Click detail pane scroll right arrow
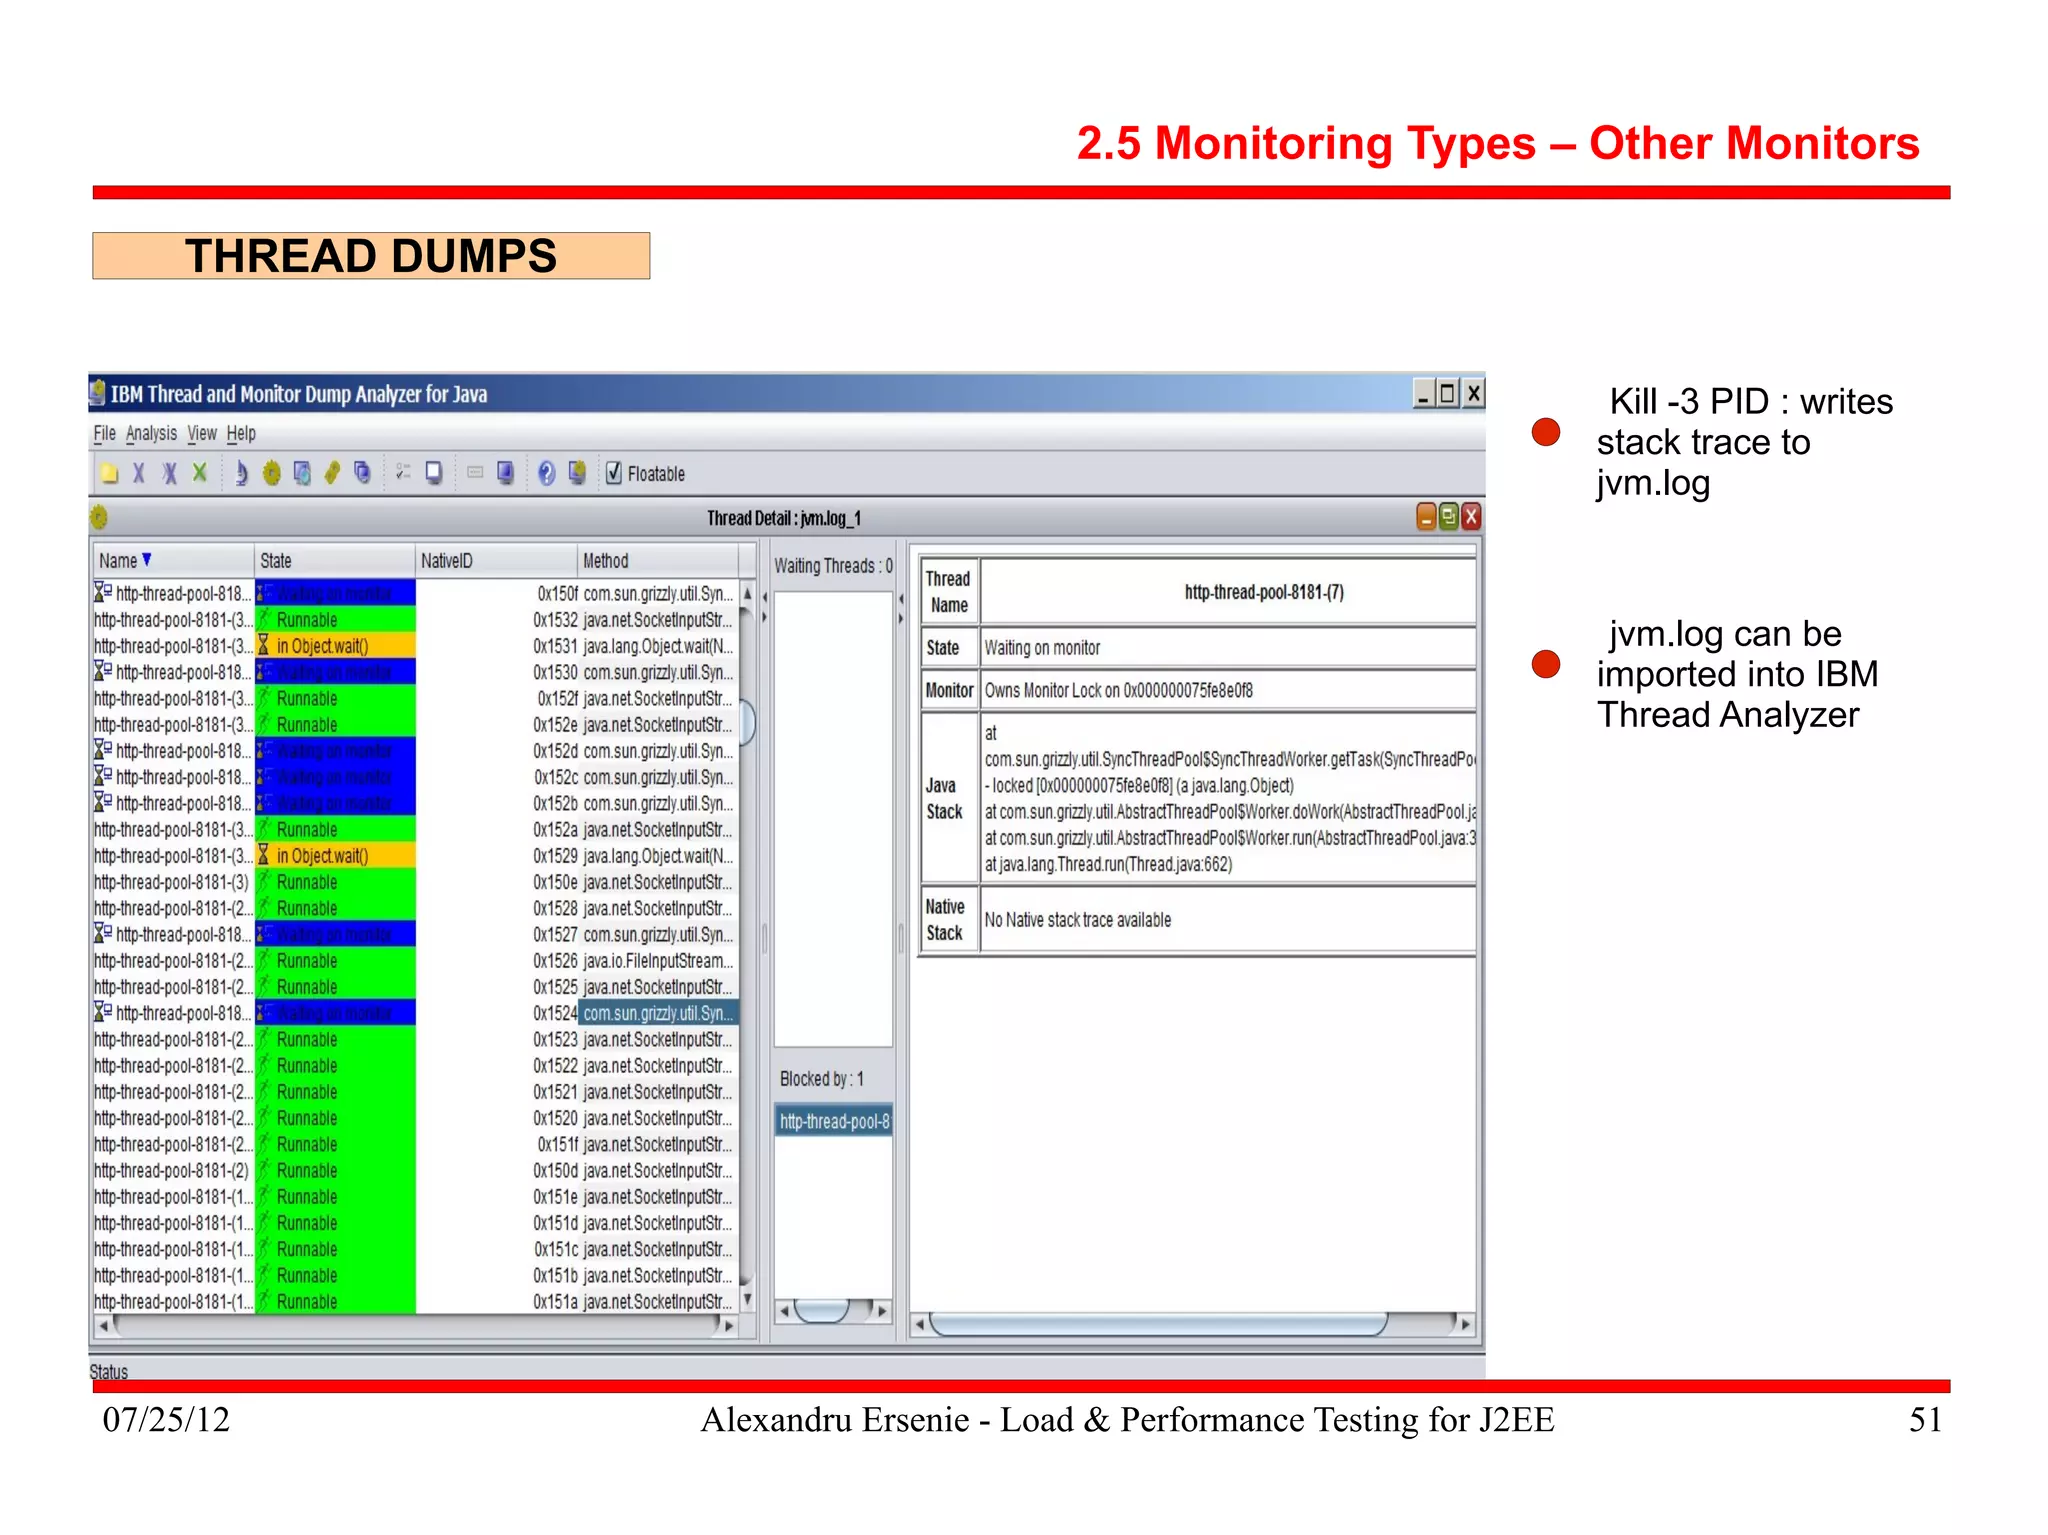 [x=1465, y=1325]
